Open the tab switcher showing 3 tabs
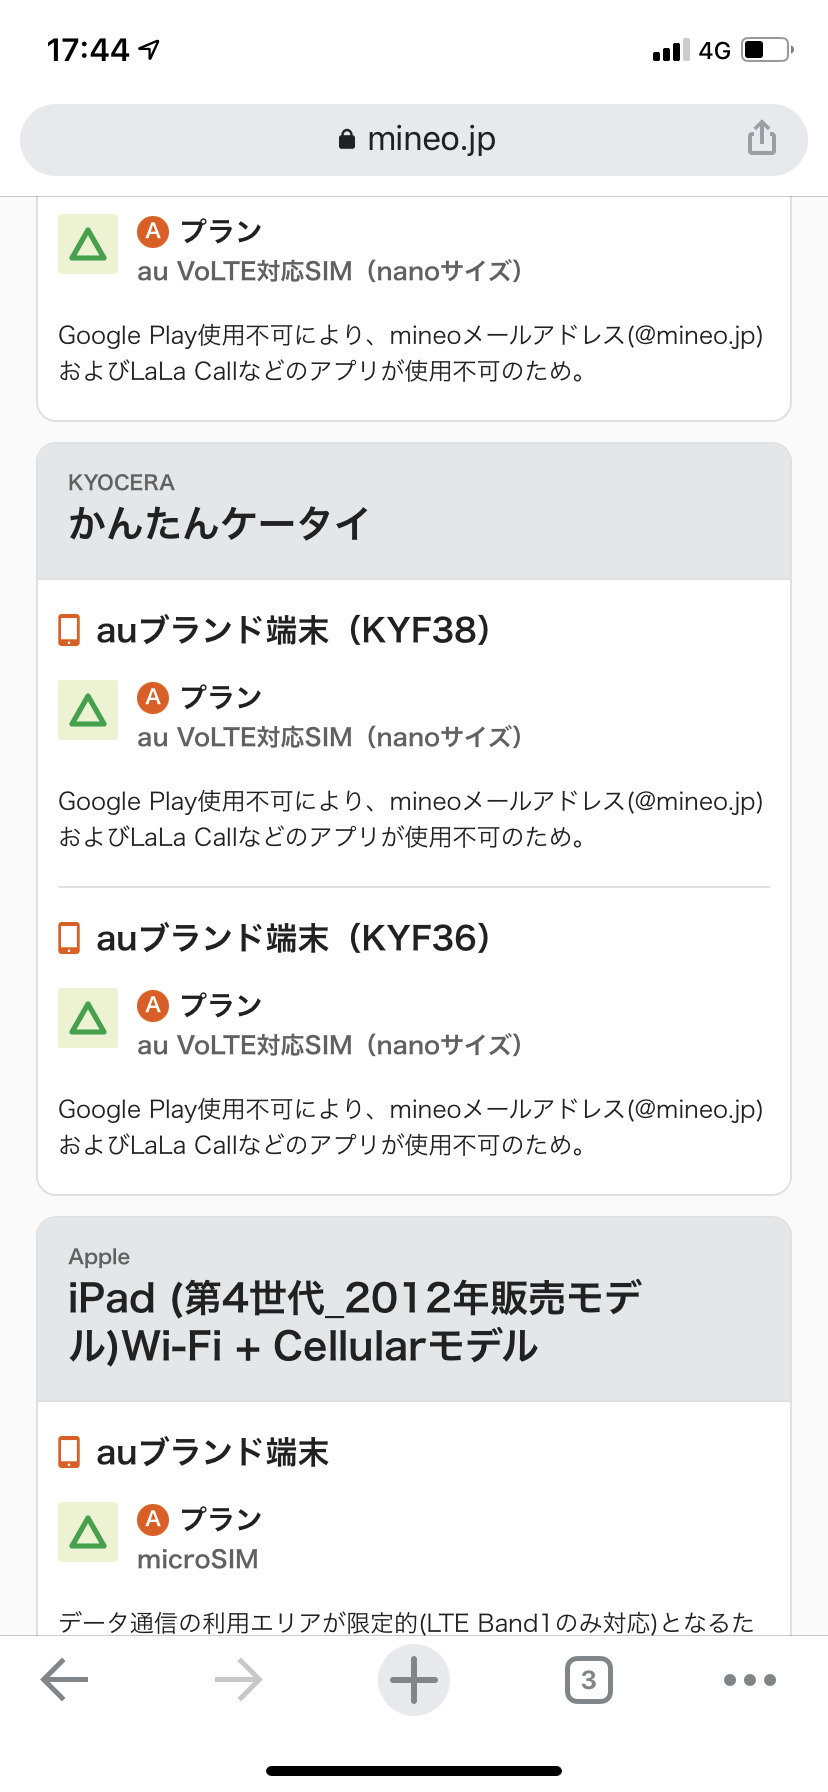Viewport: 828px width, 1792px height. click(x=588, y=1680)
